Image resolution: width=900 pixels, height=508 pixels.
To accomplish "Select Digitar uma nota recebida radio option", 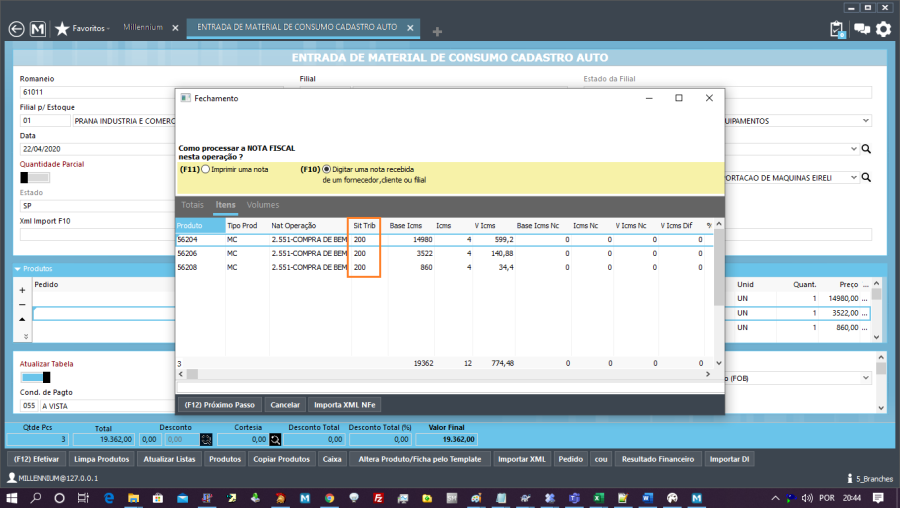I will [326, 170].
